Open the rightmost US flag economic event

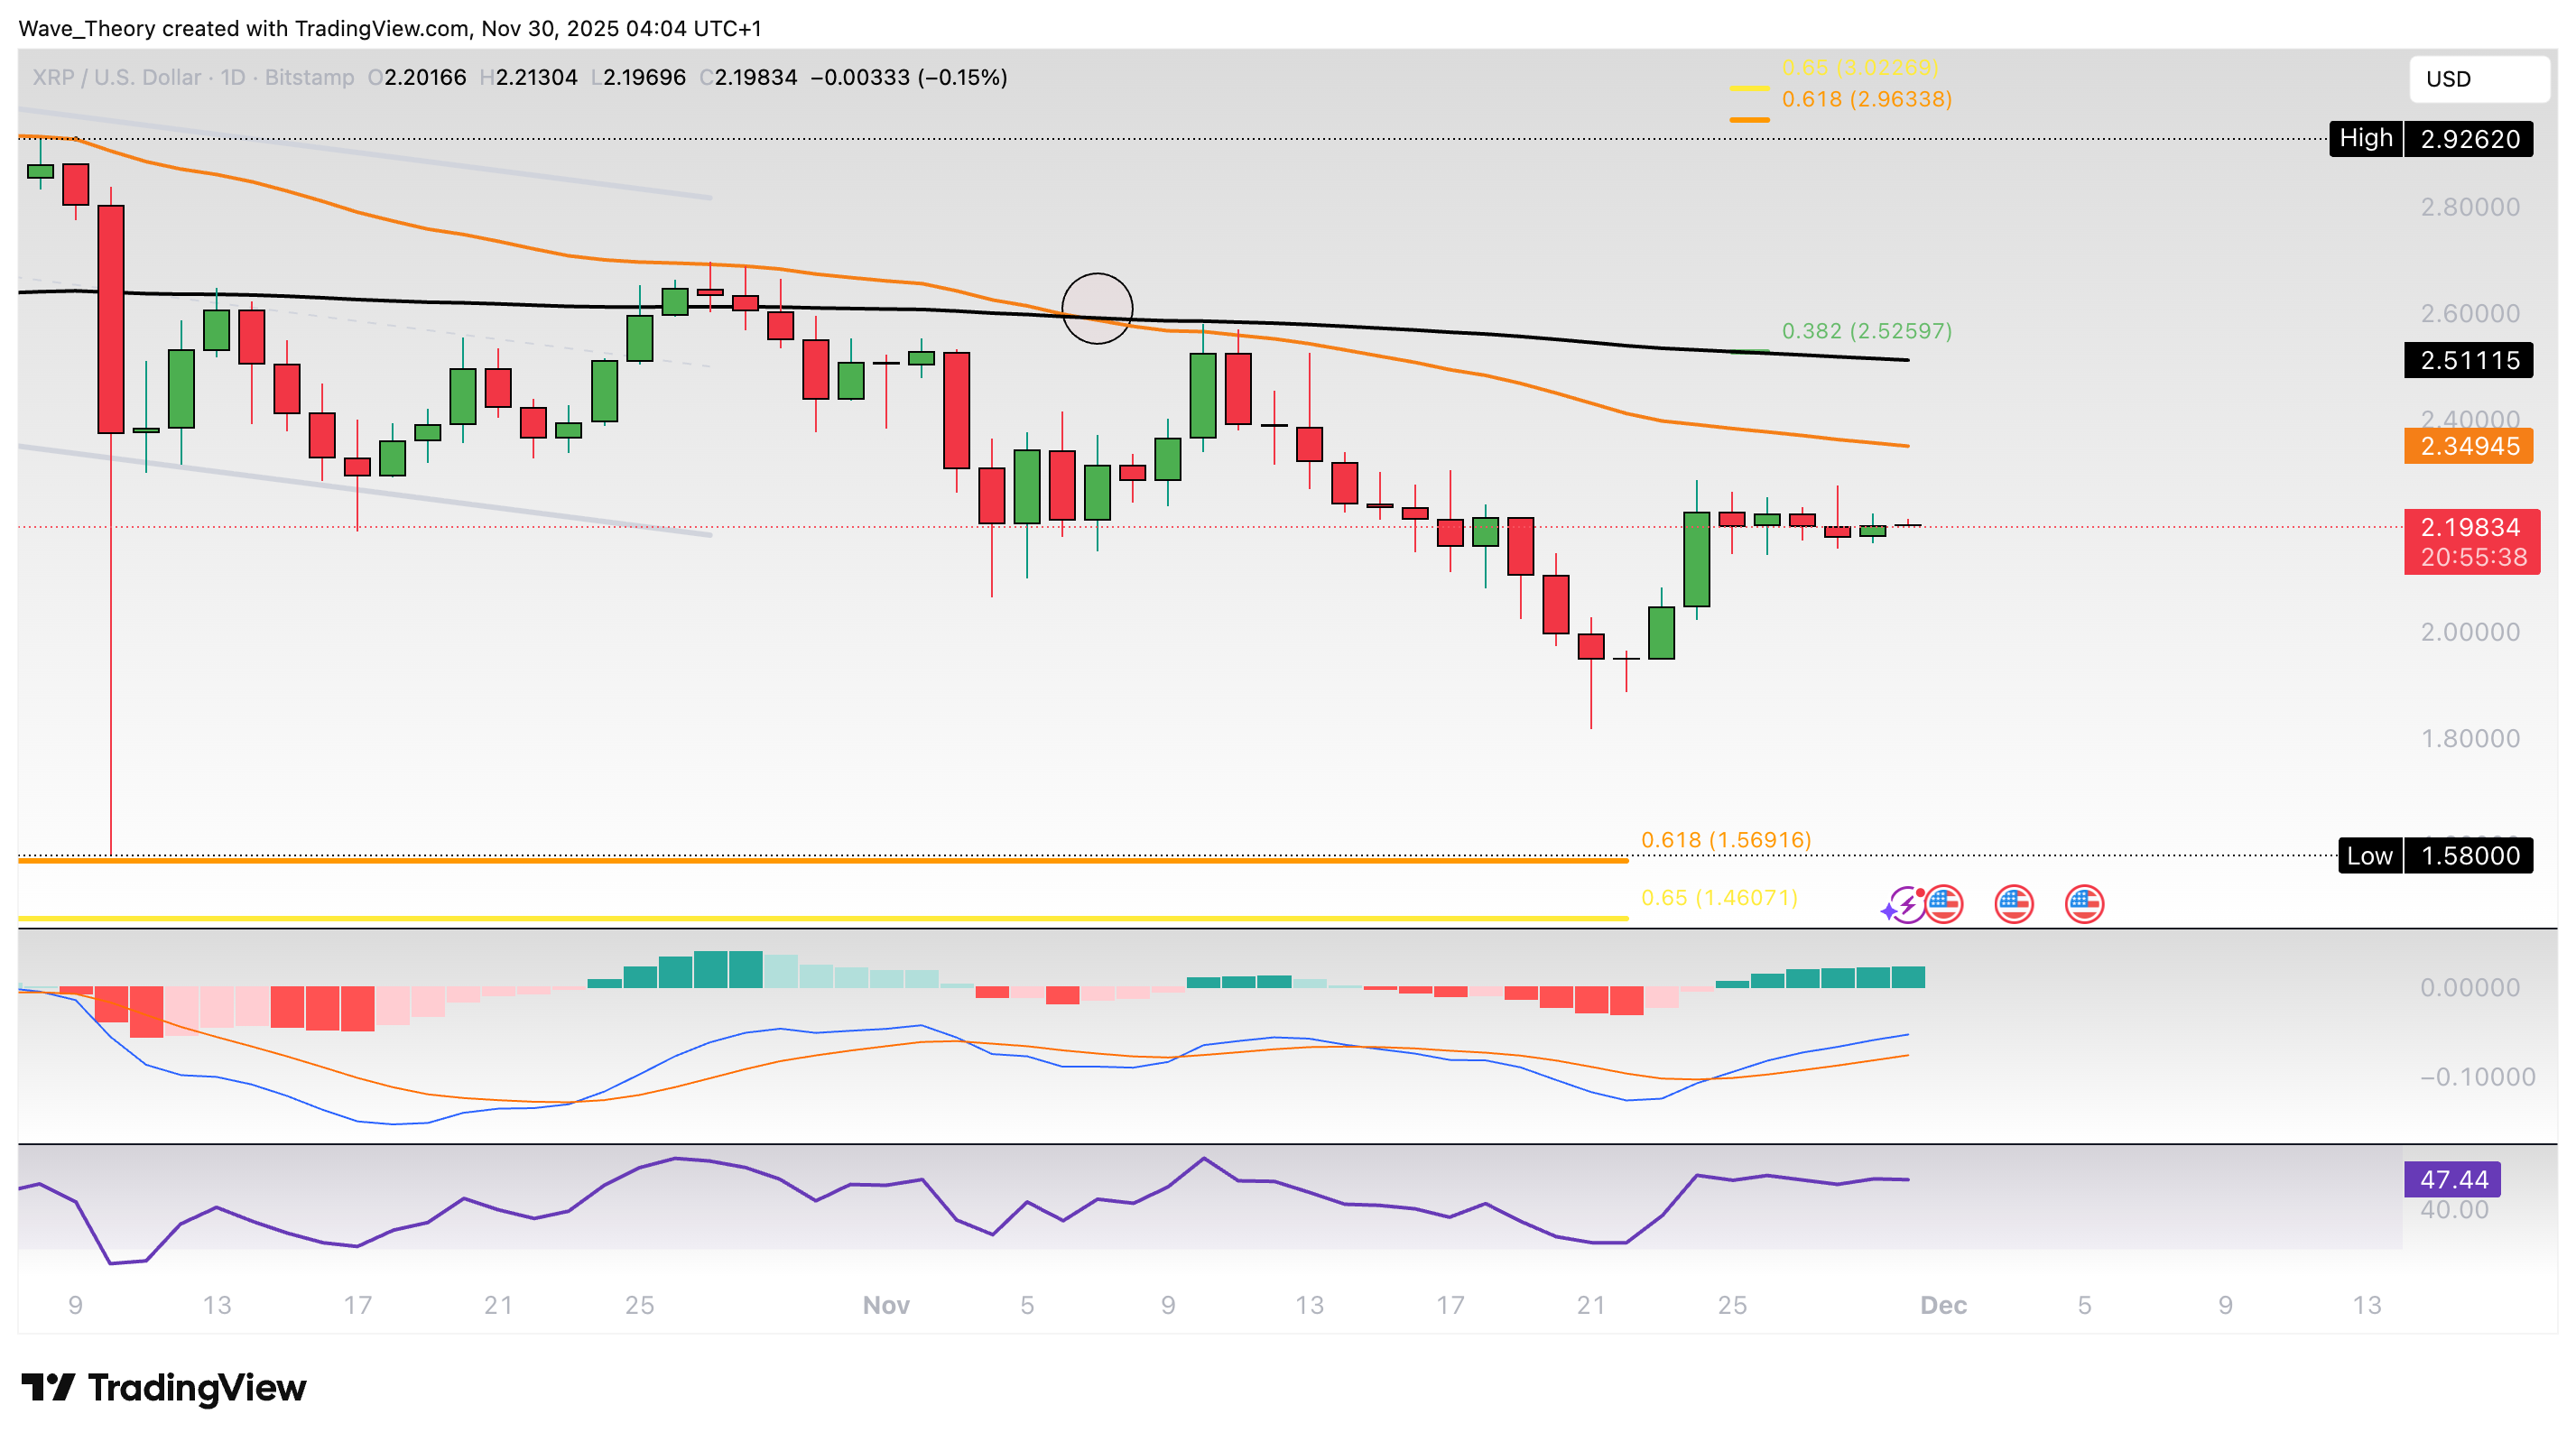[2084, 904]
